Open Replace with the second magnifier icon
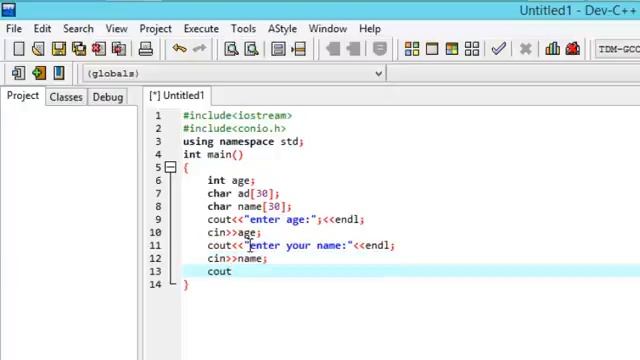The width and height of the screenshot is (640, 360). point(251,49)
